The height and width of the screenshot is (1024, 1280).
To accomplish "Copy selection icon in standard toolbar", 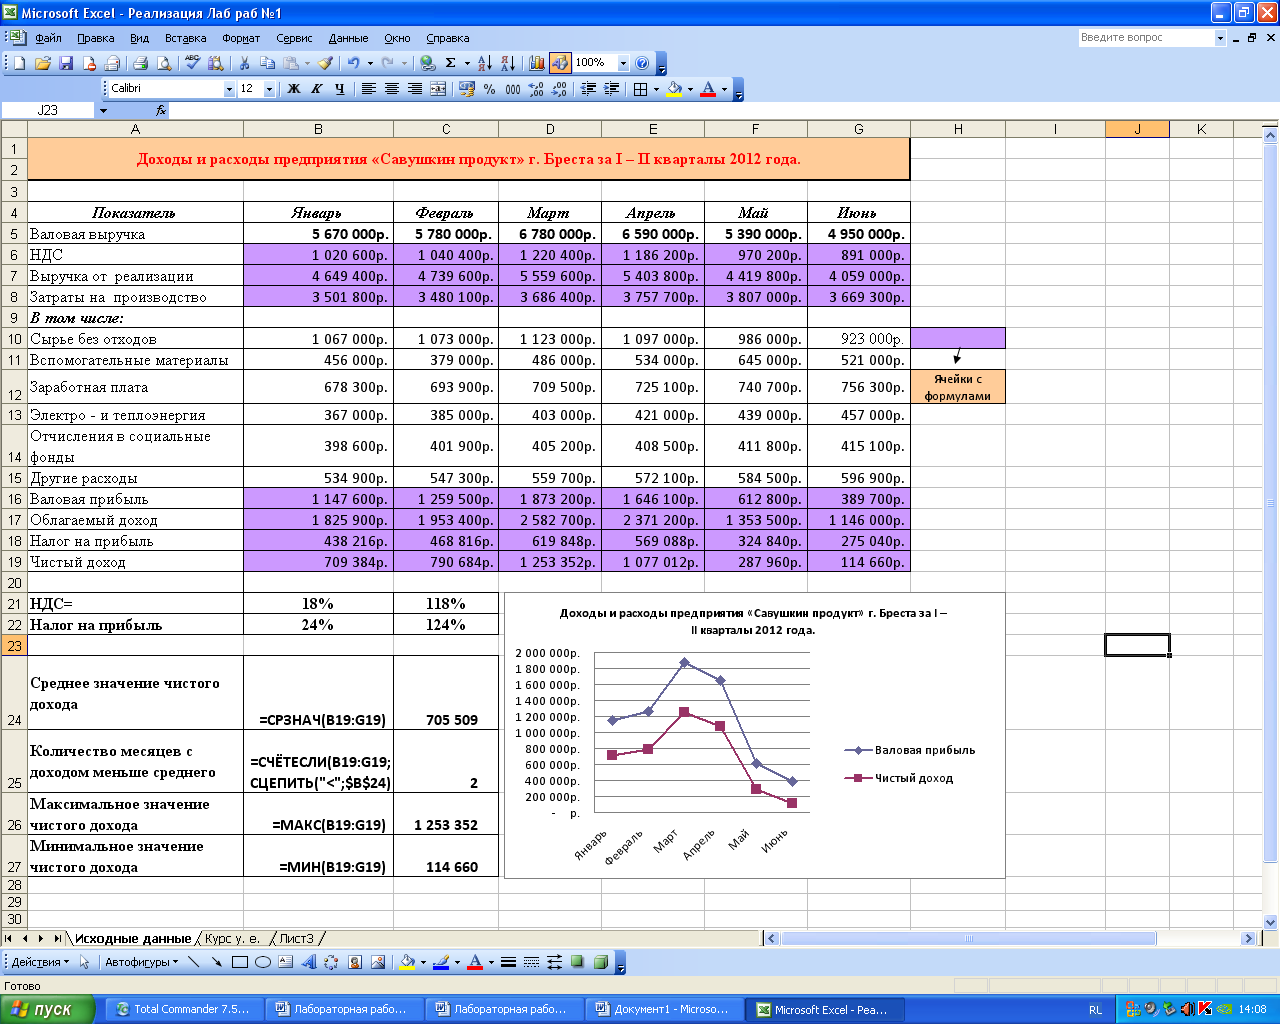I will (267, 63).
